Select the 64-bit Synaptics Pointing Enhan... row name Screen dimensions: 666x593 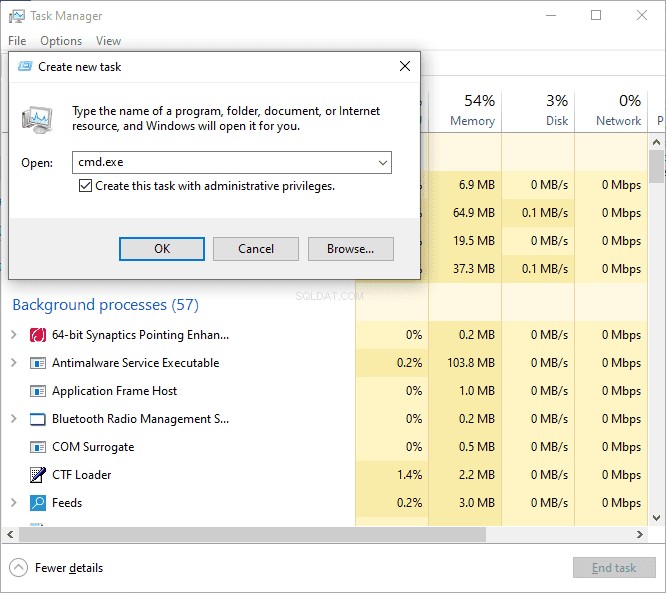click(x=141, y=335)
